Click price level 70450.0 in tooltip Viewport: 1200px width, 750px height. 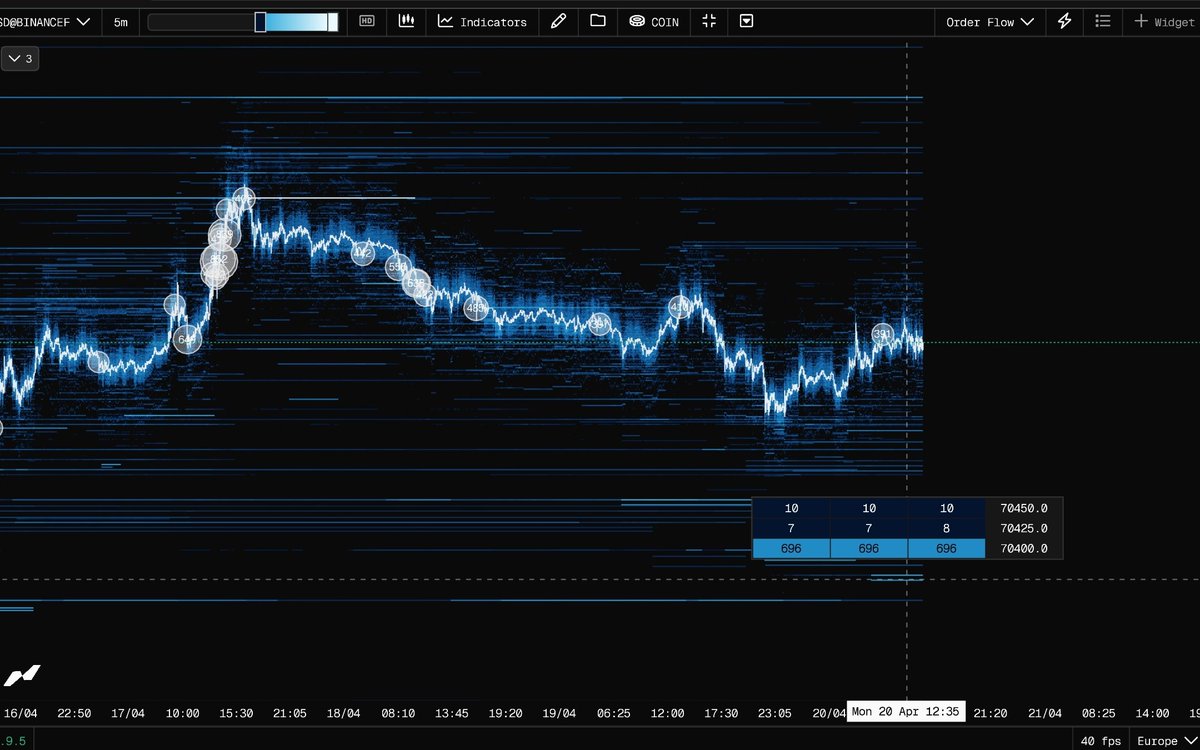1023,508
